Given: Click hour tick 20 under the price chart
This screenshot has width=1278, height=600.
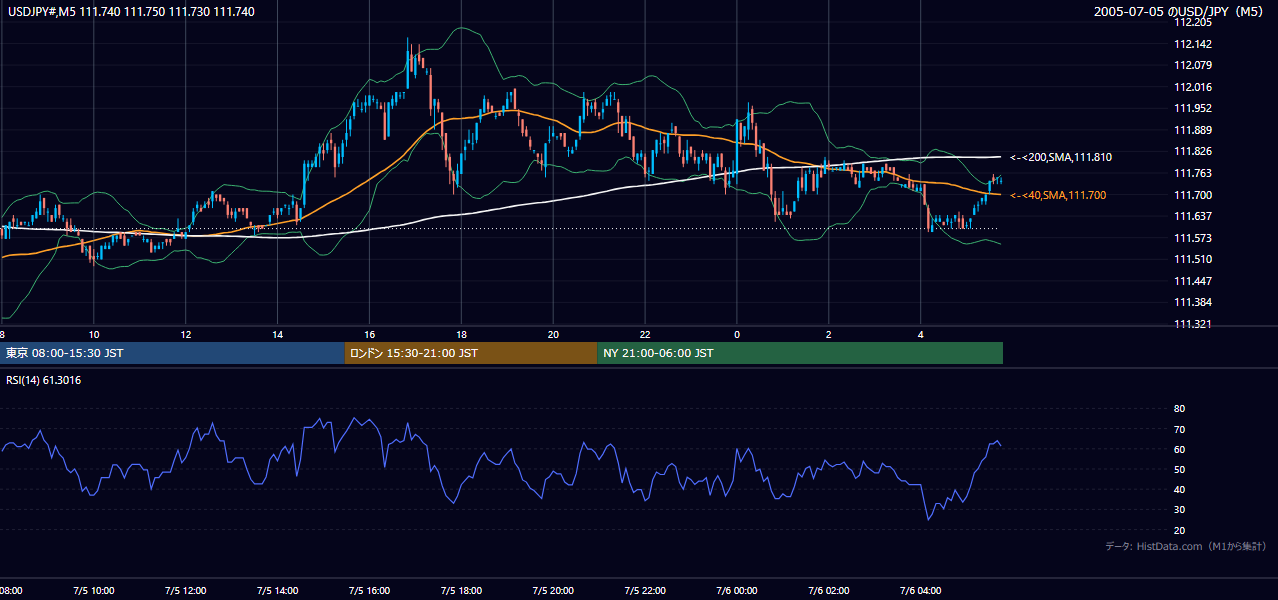Looking at the screenshot, I should (553, 334).
